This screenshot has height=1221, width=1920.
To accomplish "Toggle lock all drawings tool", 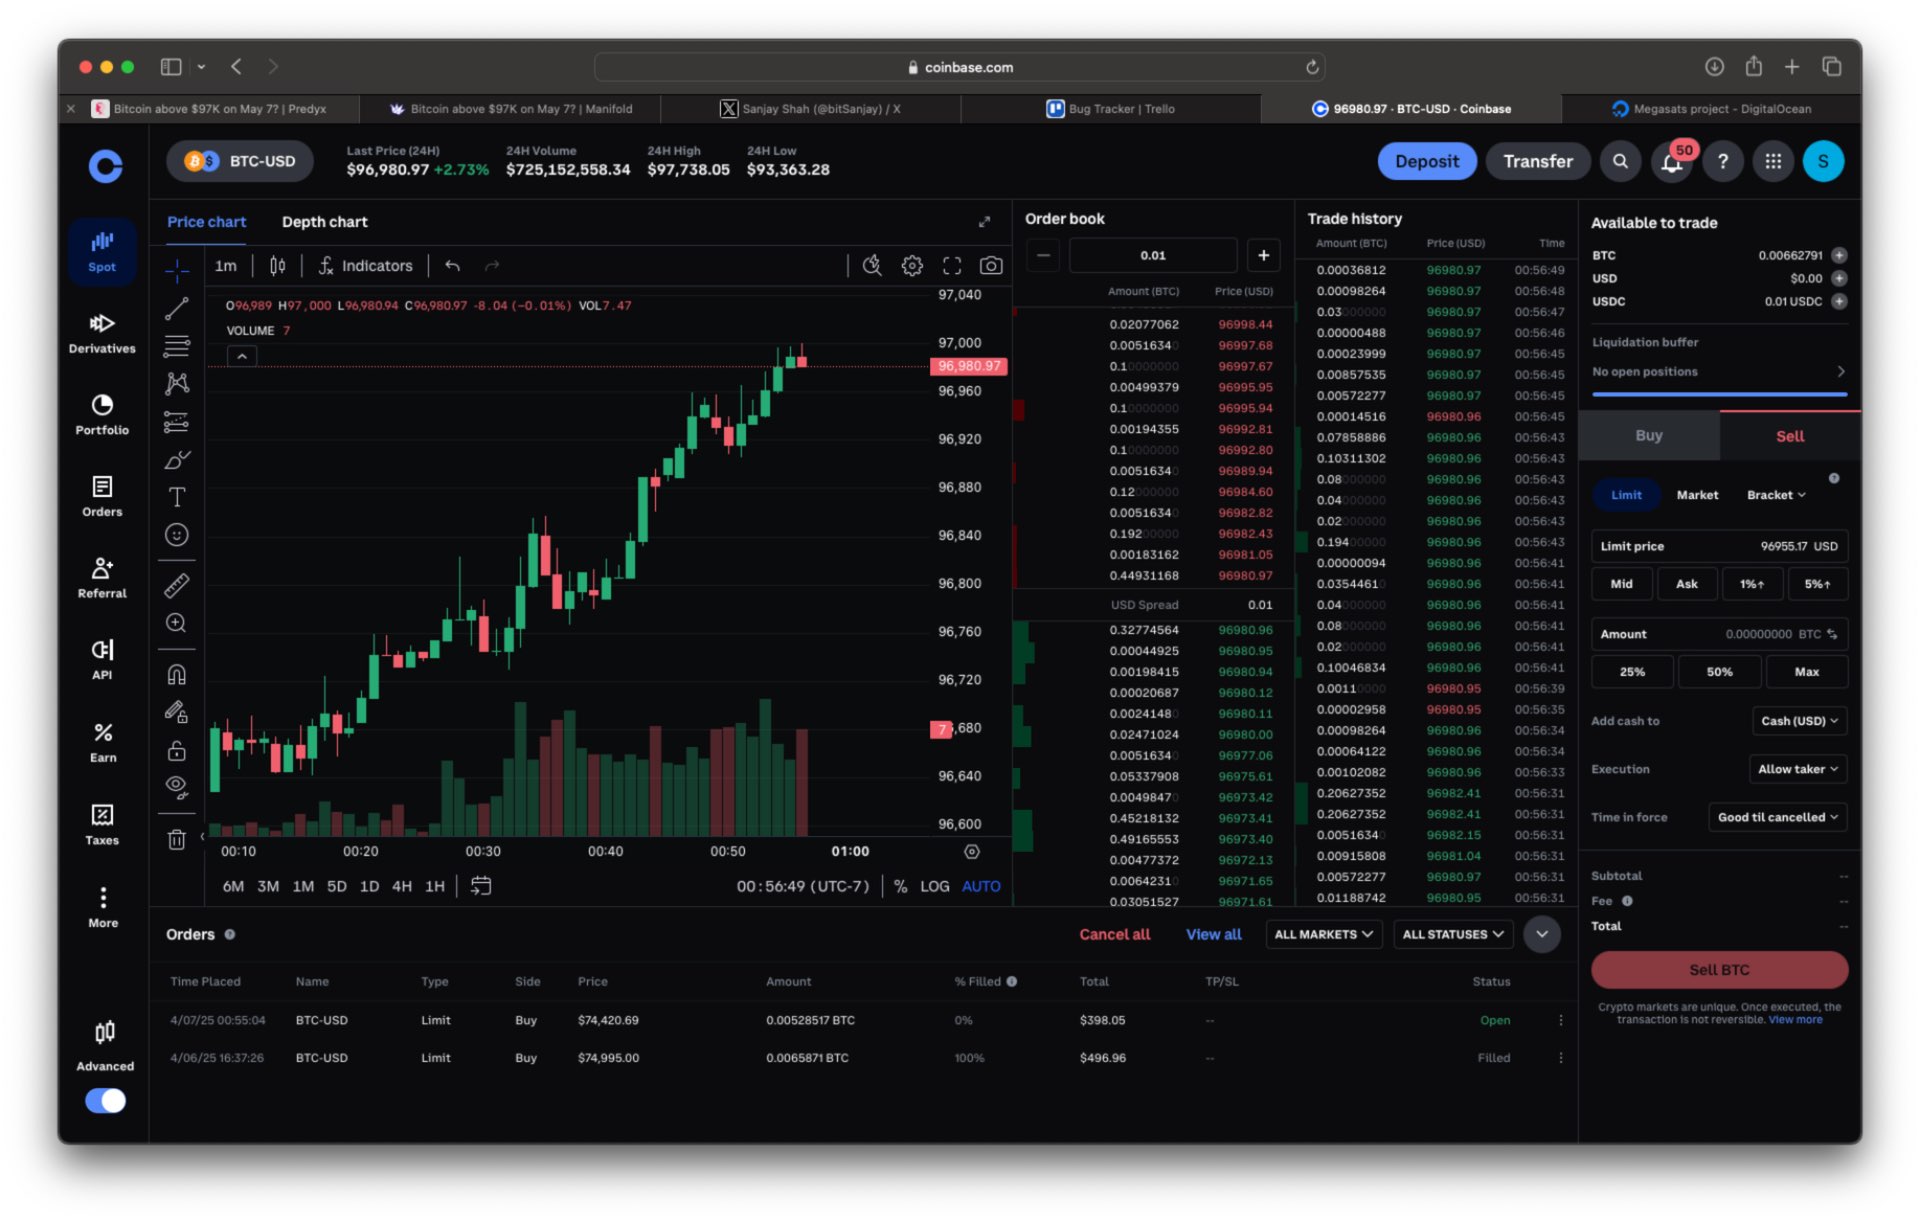I will point(177,750).
